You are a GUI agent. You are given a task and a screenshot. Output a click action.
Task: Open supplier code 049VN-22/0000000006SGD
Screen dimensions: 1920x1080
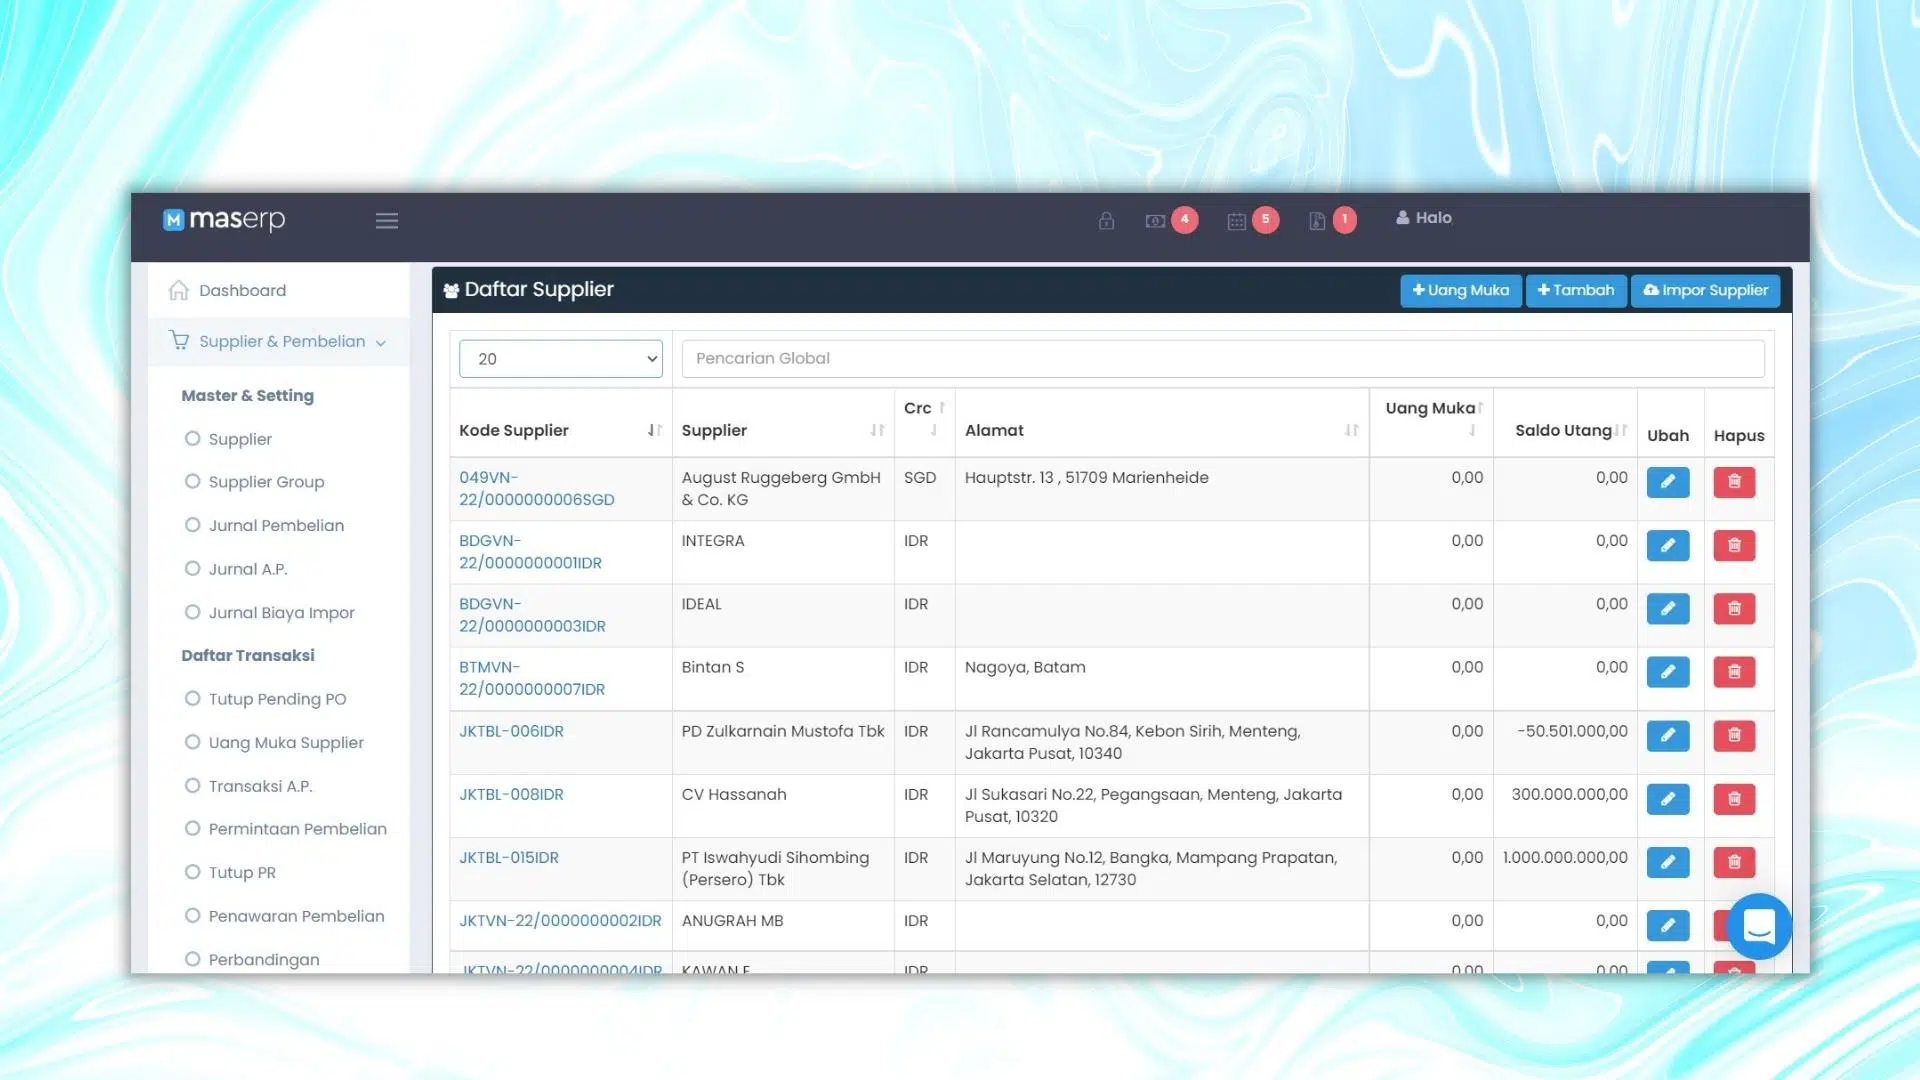[x=536, y=489]
